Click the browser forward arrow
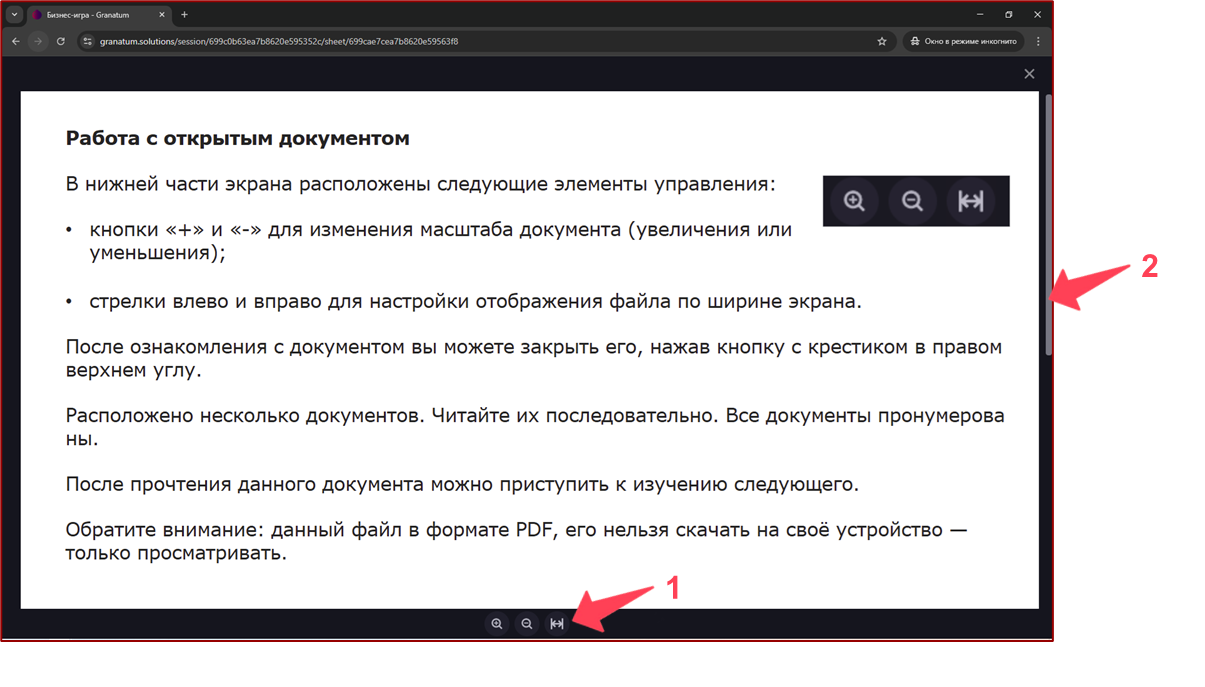 (38, 41)
